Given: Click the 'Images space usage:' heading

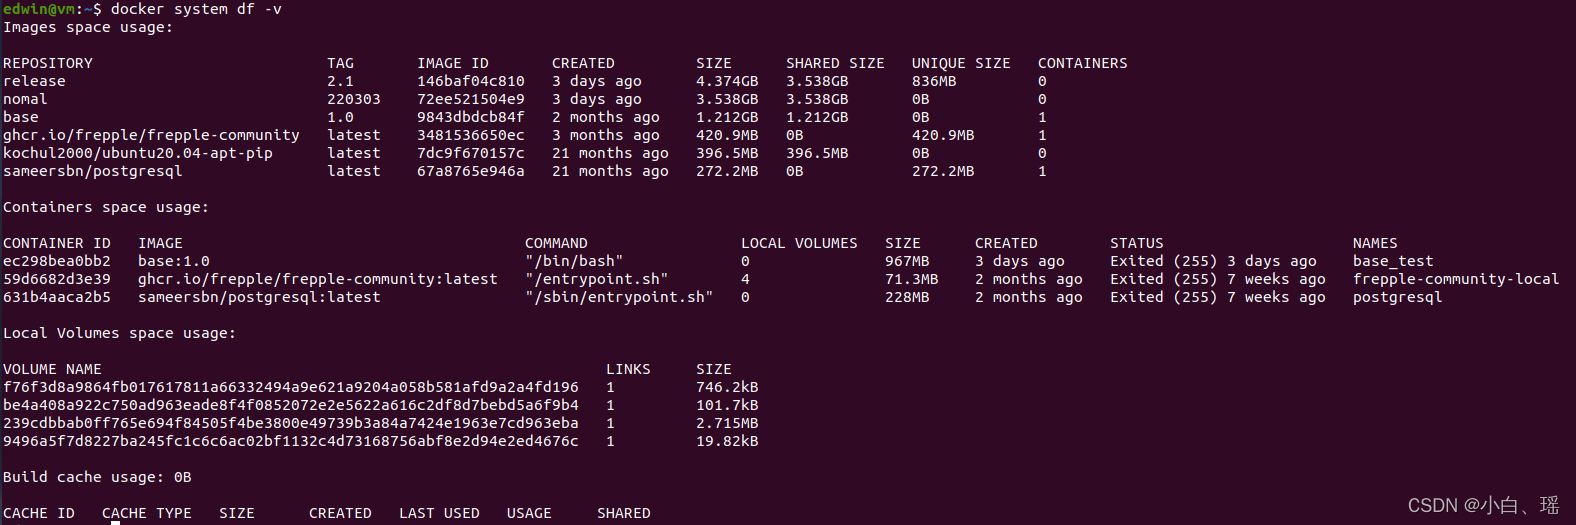Looking at the screenshot, I should point(88,27).
